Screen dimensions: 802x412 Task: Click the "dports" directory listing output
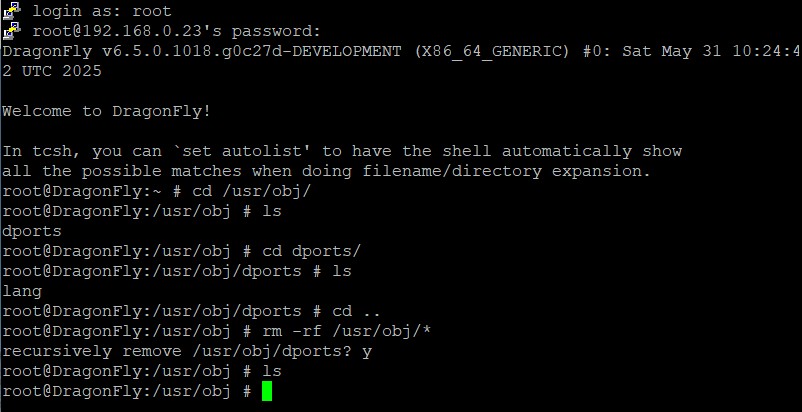click(32, 231)
